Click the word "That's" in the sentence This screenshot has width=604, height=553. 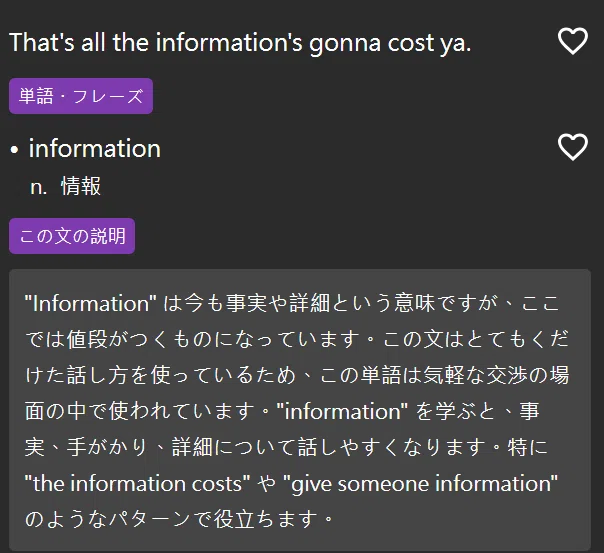[x=42, y=42]
